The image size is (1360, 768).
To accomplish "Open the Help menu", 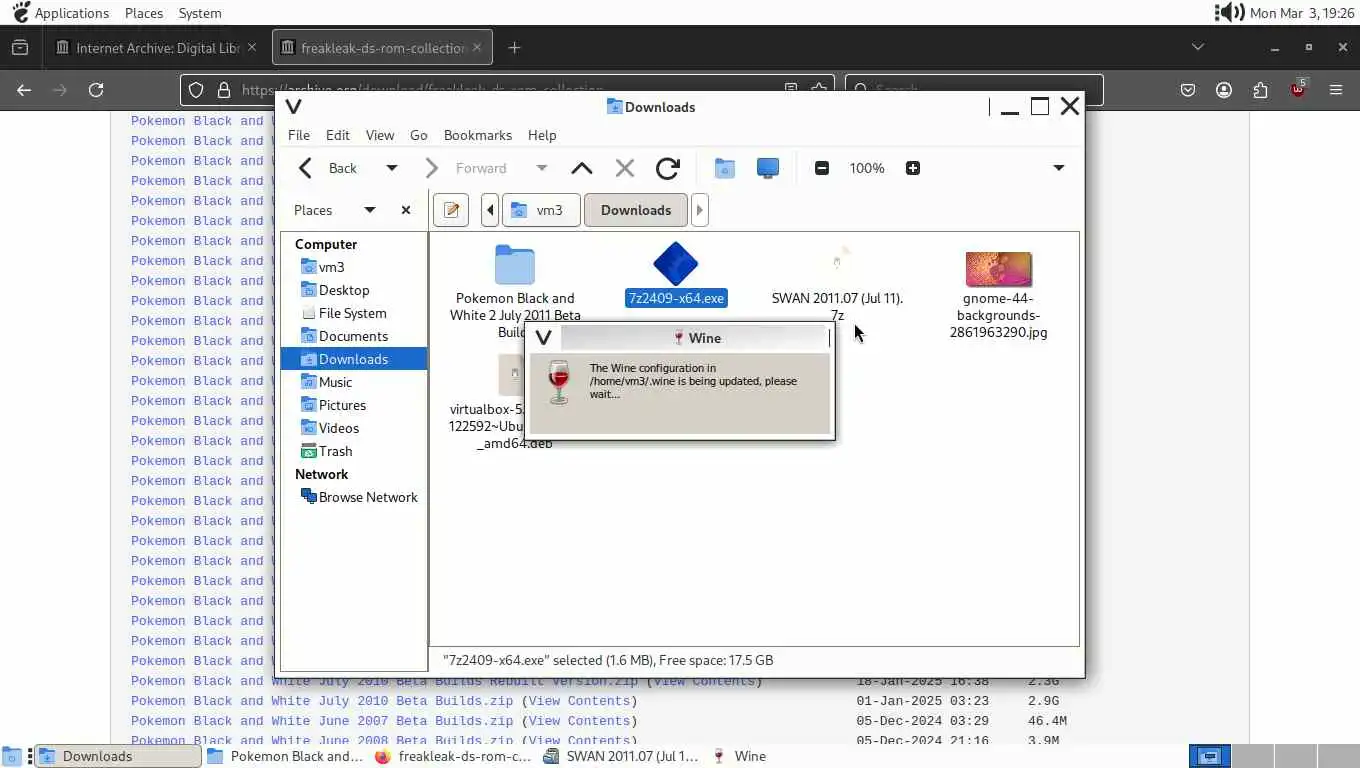I will [542, 135].
